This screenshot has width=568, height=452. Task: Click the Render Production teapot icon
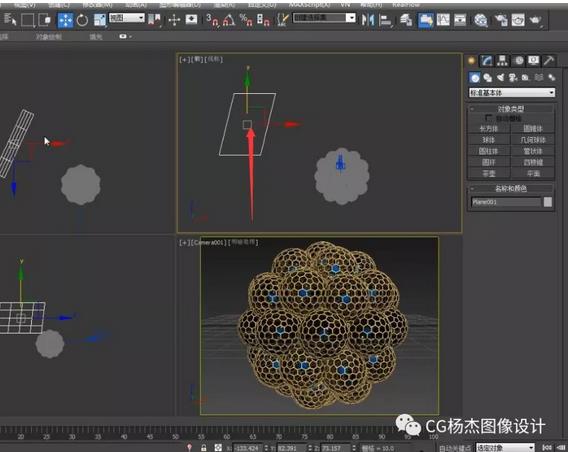click(535, 20)
